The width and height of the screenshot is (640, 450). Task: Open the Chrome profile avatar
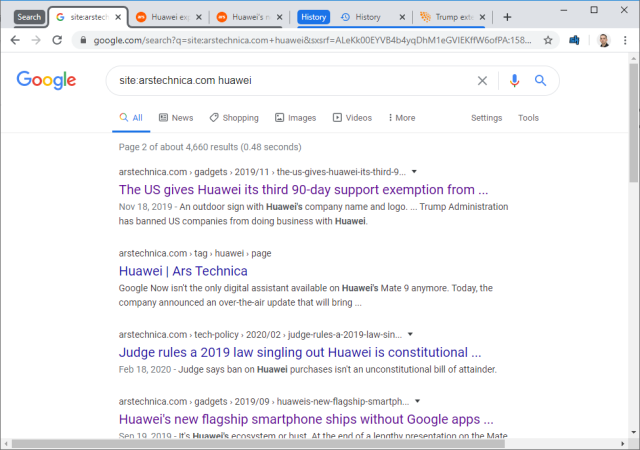[604, 40]
